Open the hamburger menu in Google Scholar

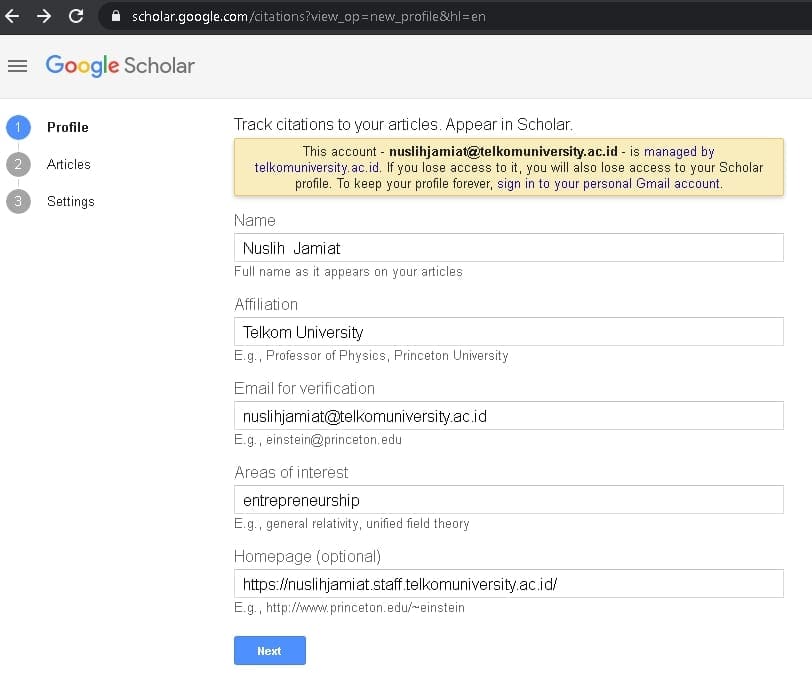[18, 66]
